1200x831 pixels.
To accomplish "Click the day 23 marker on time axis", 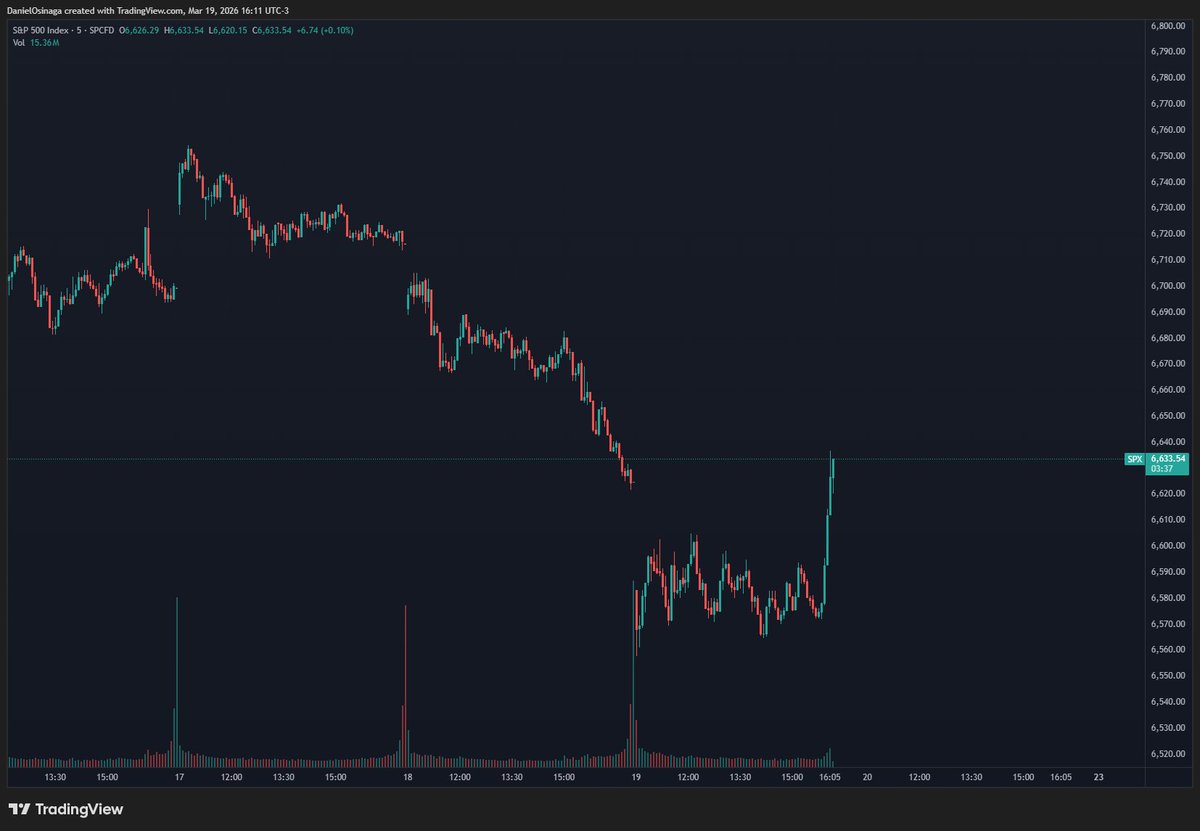I will click(1098, 777).
